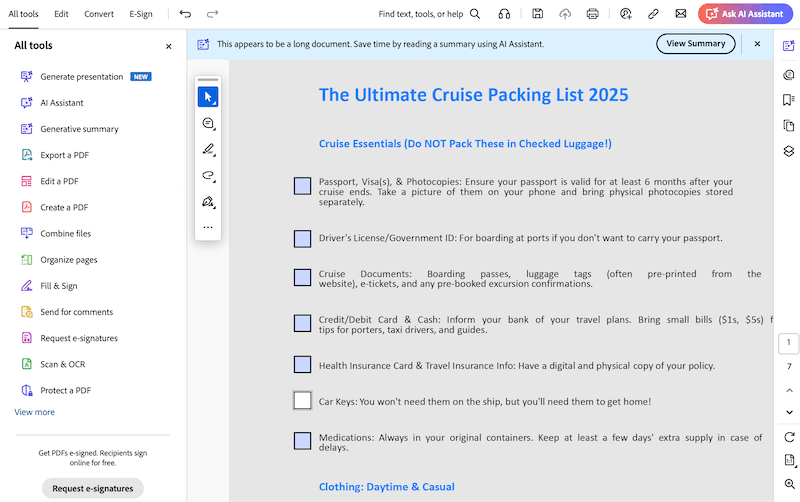Click the undo arrow

click(185, 14)
